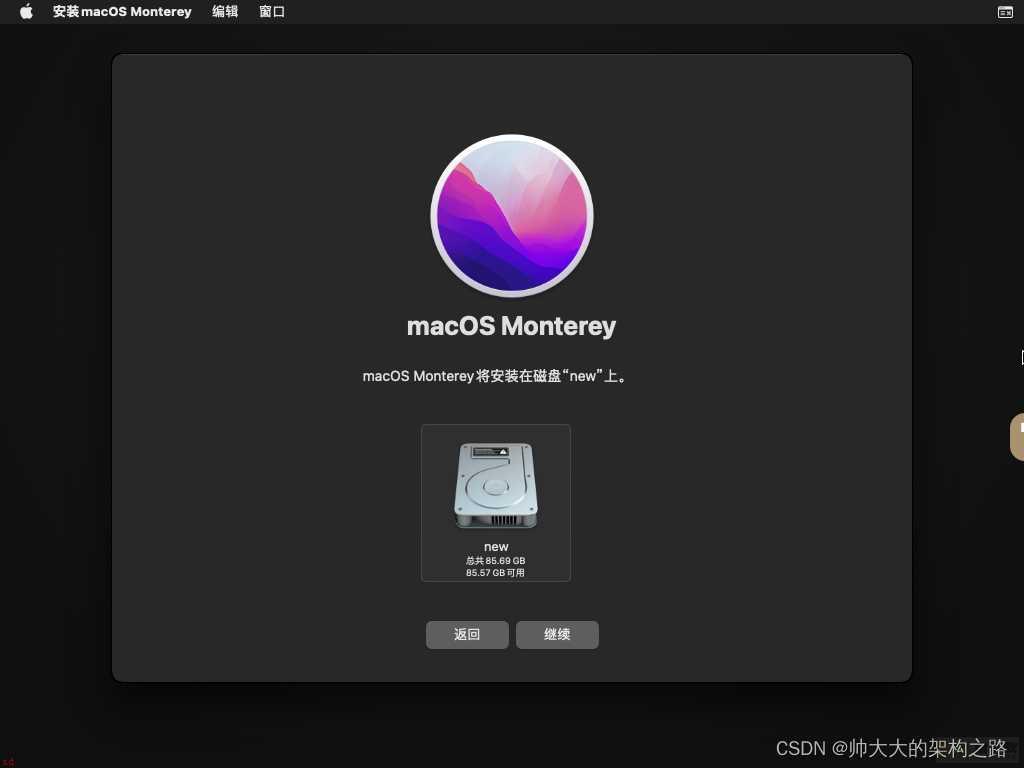Click the 继续 button
This screenshot has width=1024, height=768.
(557, 634)
